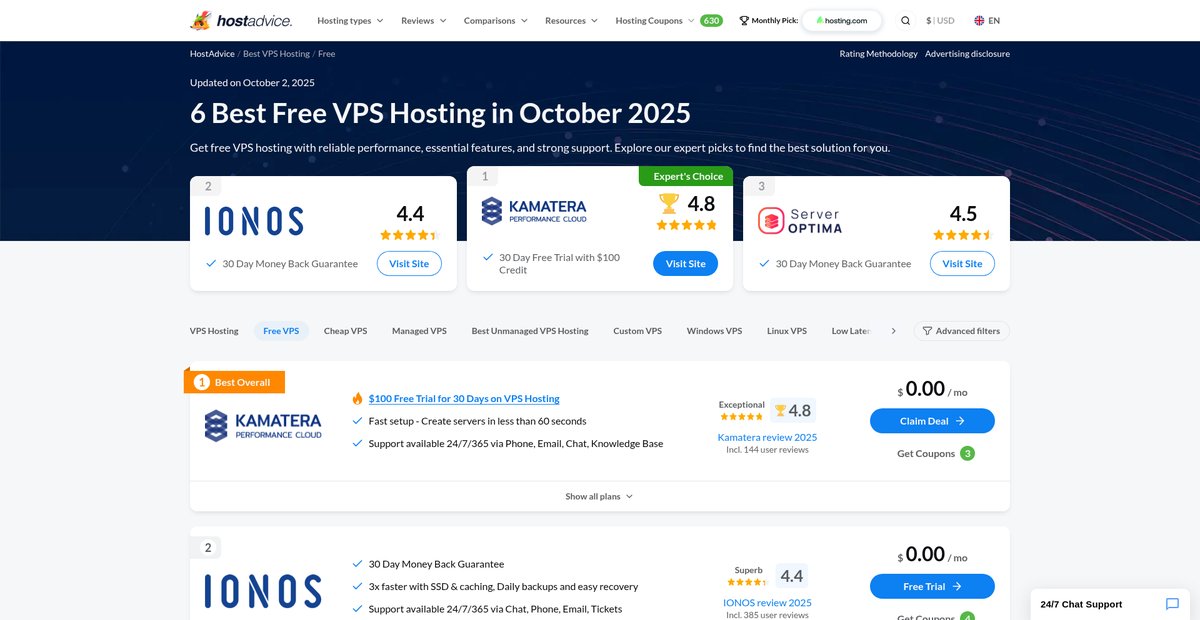Viewport: 1200px width, 620px height.
Task: Open the $100 Free Trial for 30 Days link
Action: click(x=464, y=398)
